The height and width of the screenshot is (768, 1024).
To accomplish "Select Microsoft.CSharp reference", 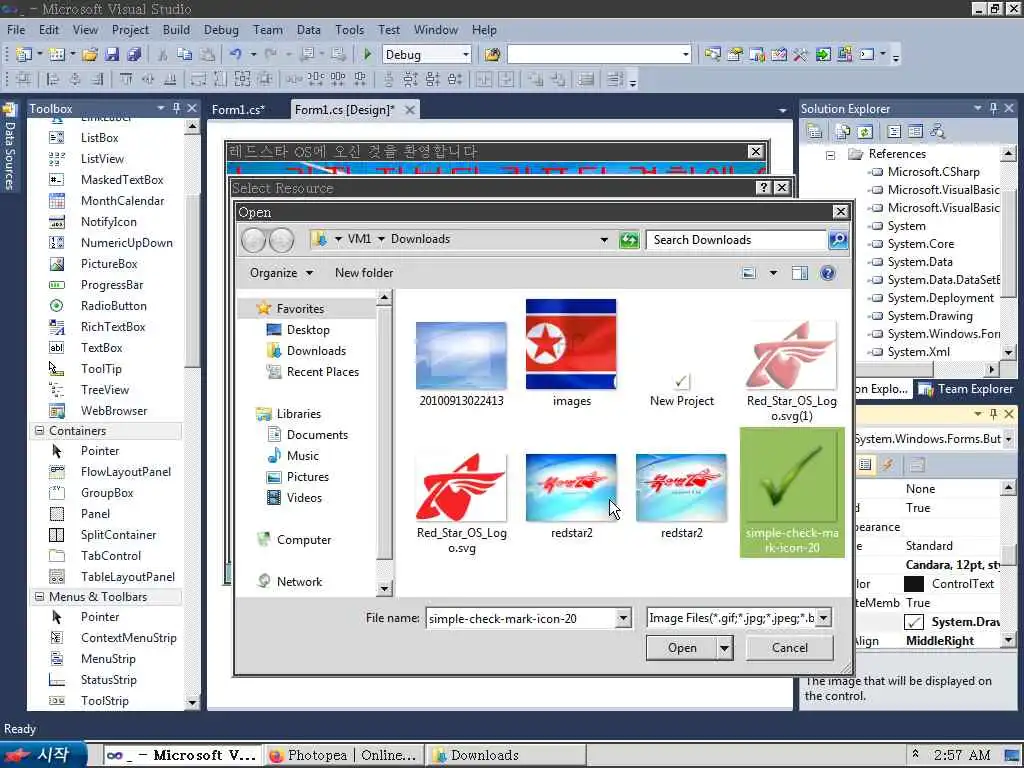I will [933, 172].
